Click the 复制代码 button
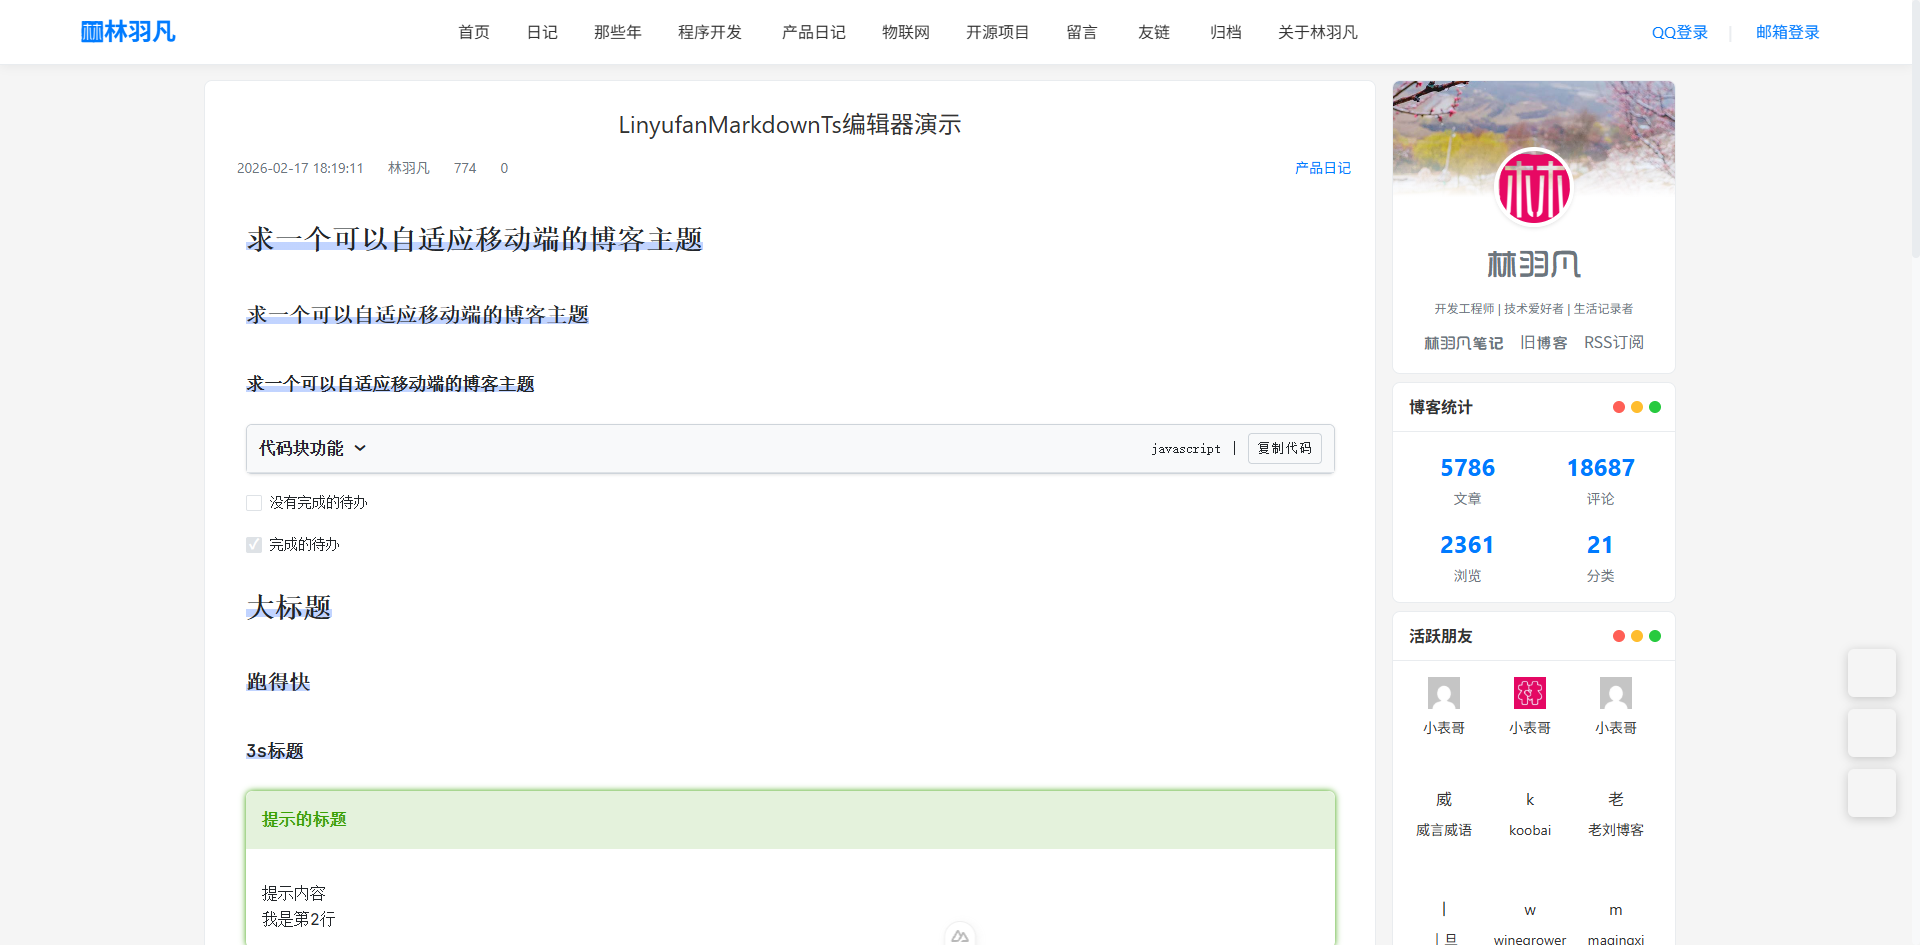1920x945 pixels. (x=1285, y=448)
